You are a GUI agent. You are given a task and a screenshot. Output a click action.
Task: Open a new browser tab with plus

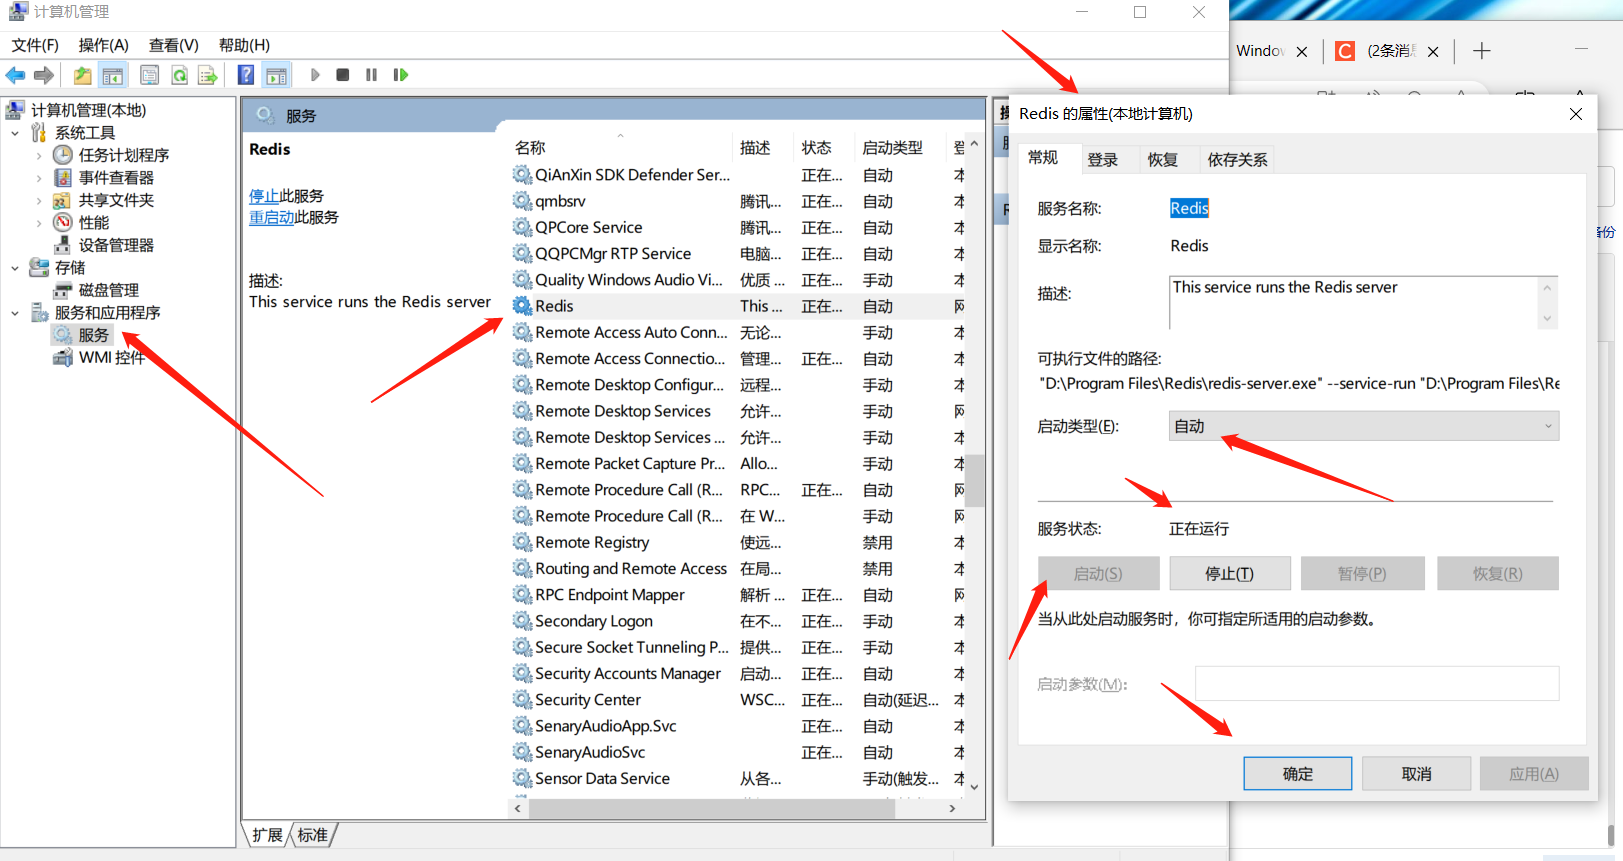(x=1482, y=51)
